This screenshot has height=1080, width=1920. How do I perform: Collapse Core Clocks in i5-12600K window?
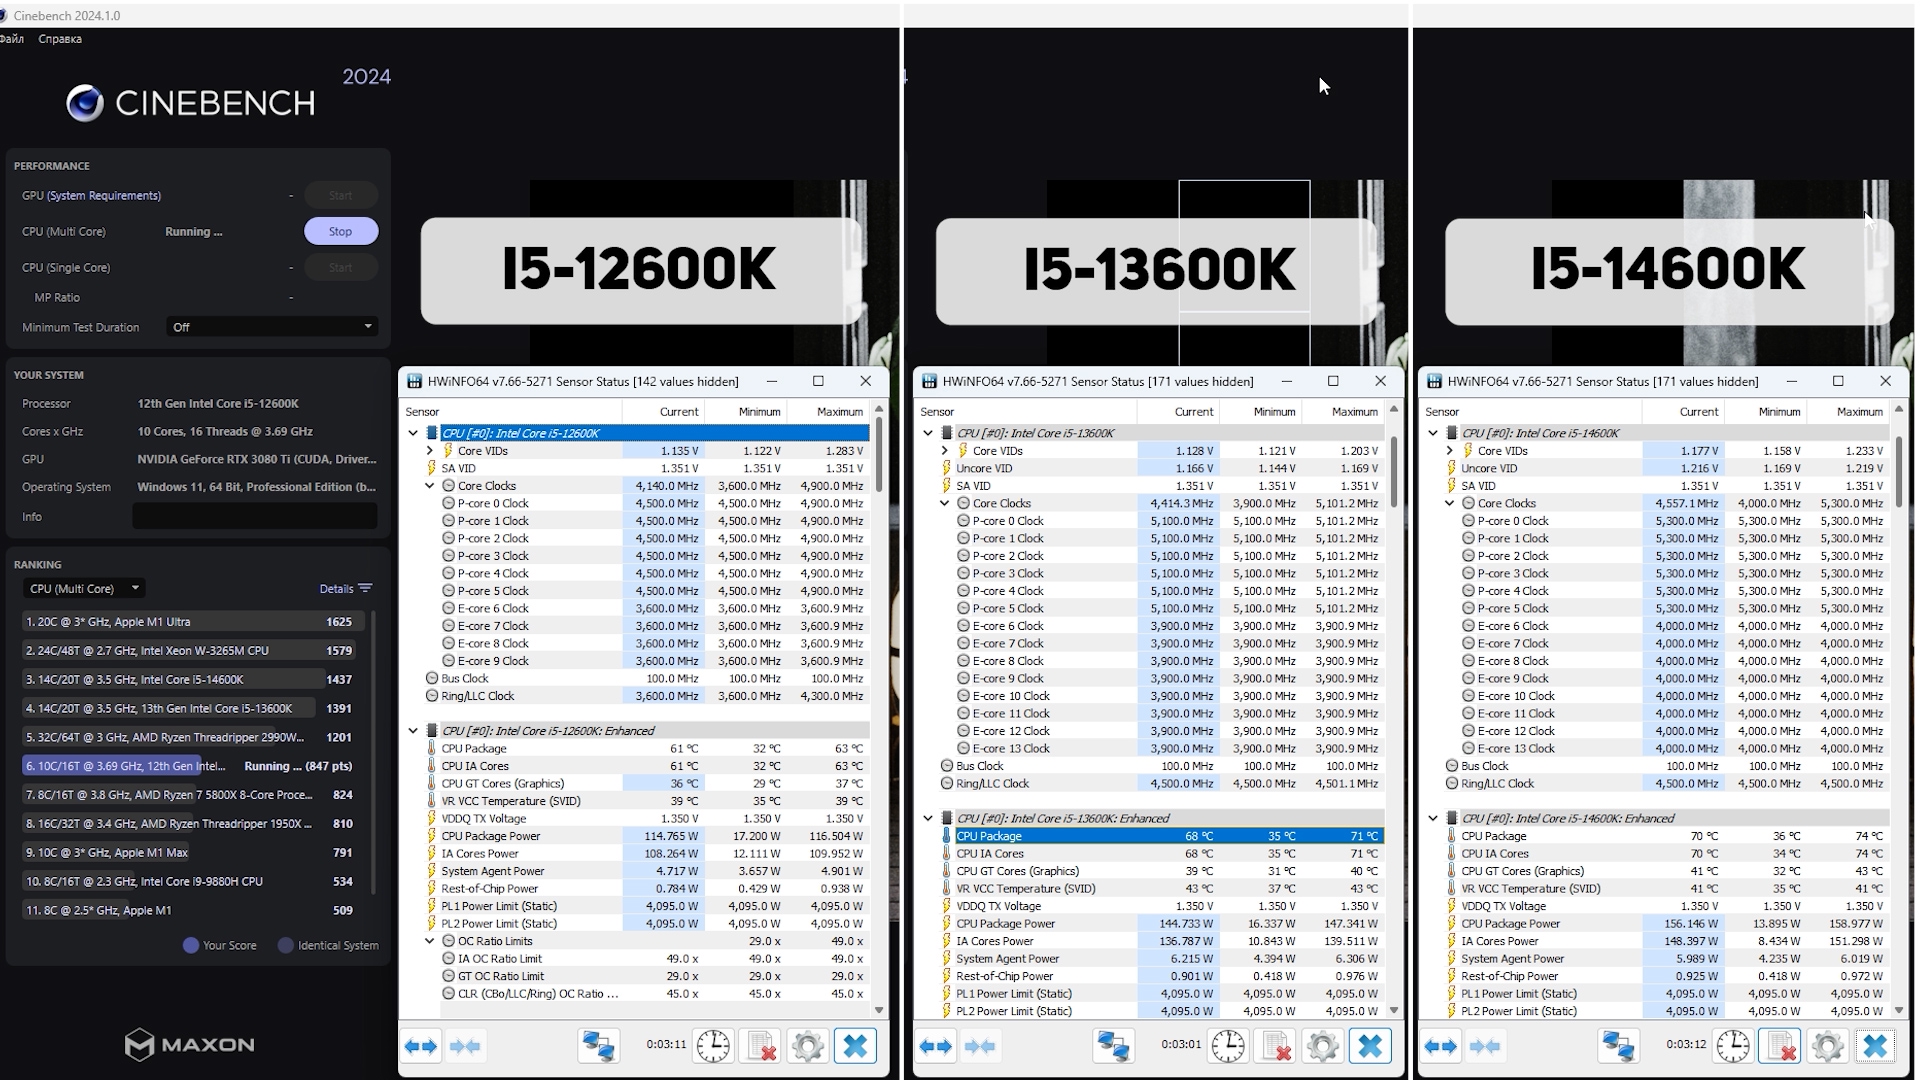click(x=430, y=486)
